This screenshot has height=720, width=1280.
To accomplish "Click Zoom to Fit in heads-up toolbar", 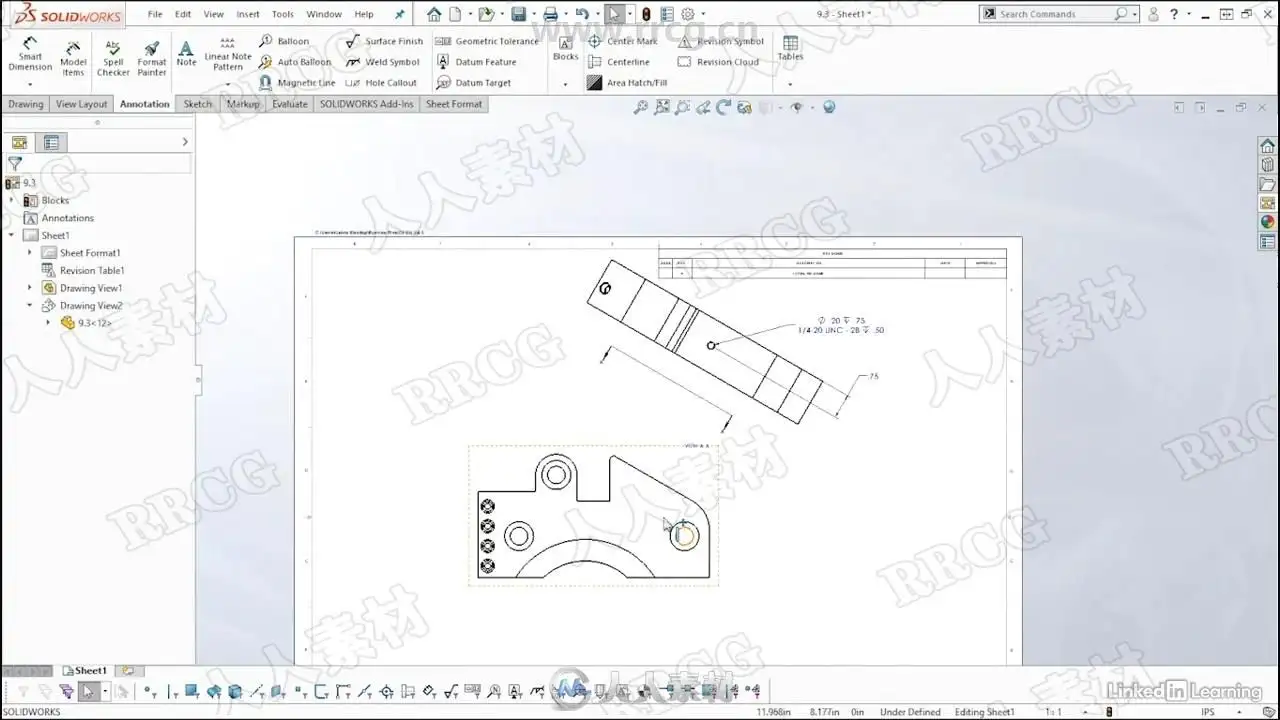I will point(641,107).
